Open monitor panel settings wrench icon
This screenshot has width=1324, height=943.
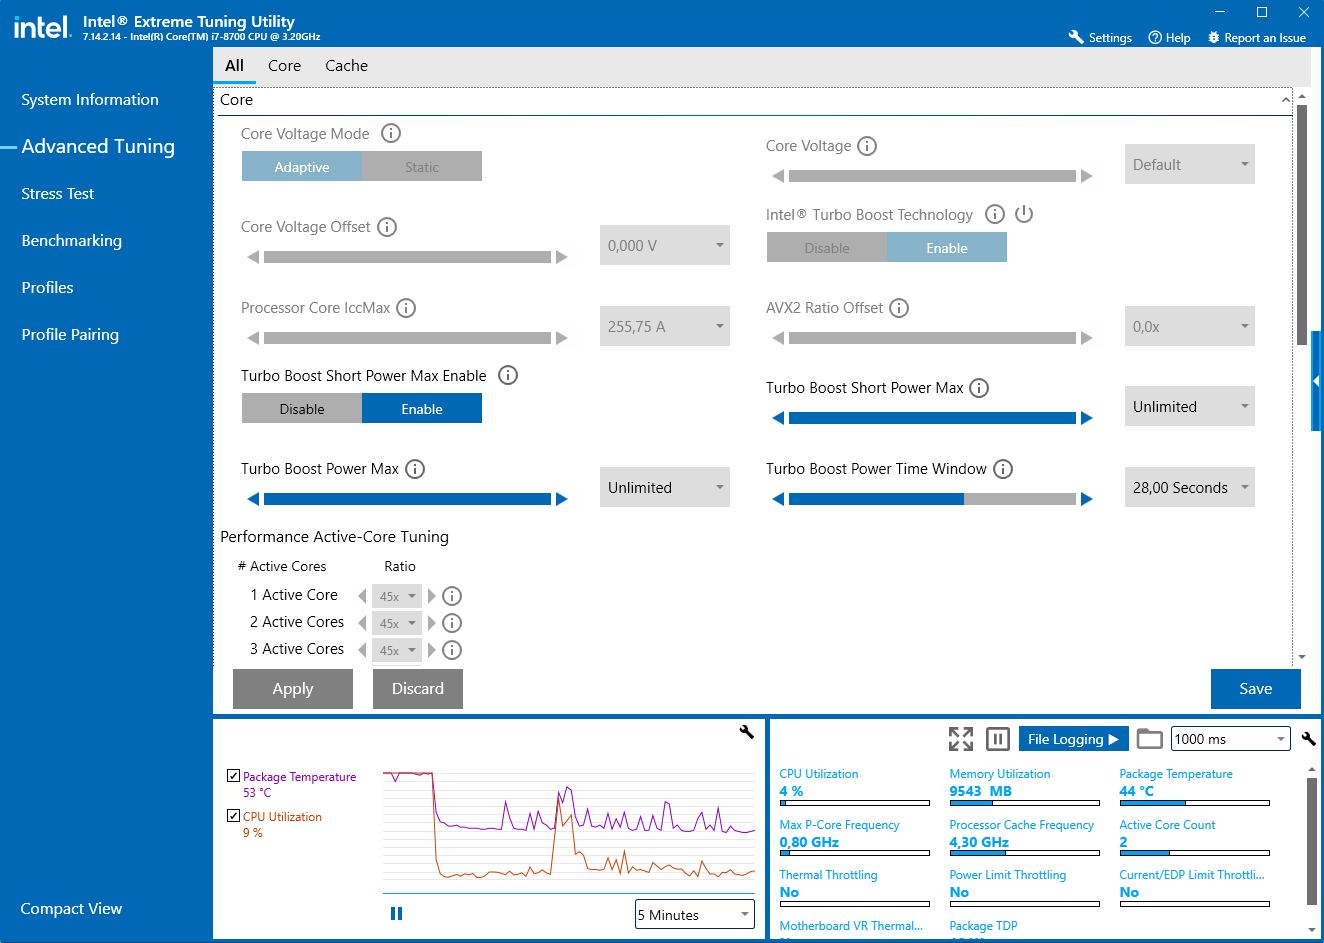pos(1308,739)
